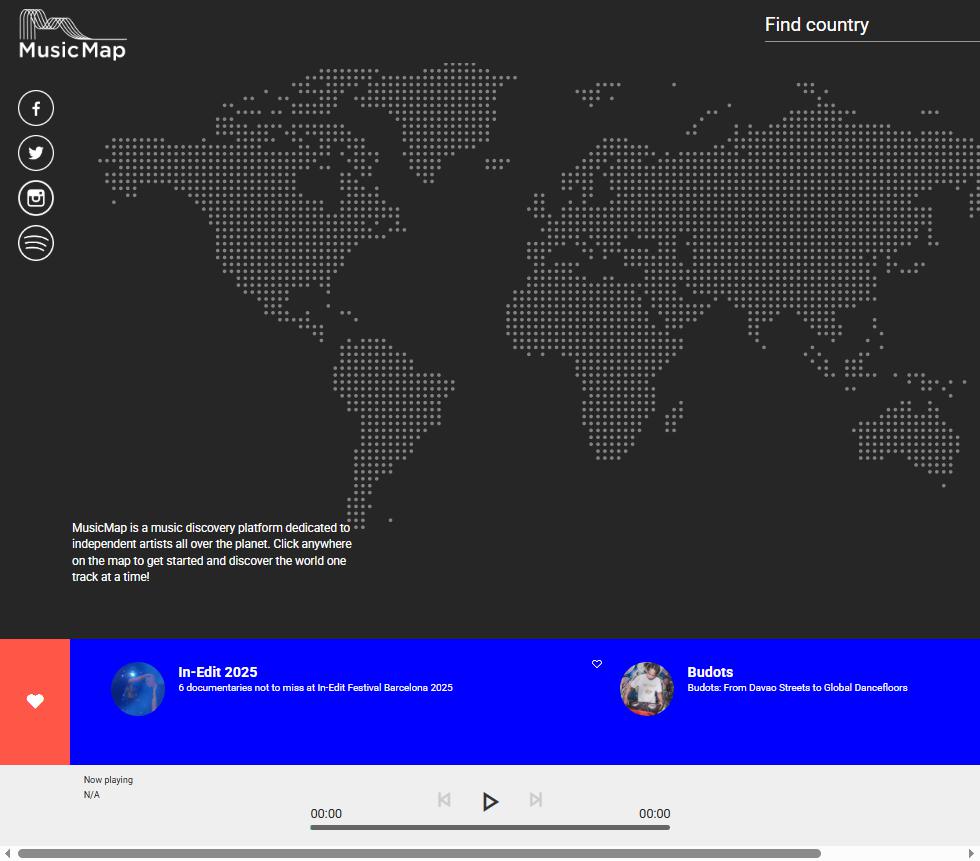Click Africa on the dotted map
The image size is (980, 861).
pyautogui.click(x=594, y=362)
